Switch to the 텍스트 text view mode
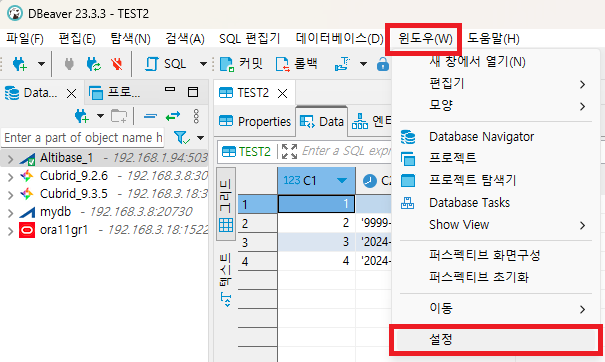Image resolution: width=605 pixels, height=362 pixels. coord(226,279)
